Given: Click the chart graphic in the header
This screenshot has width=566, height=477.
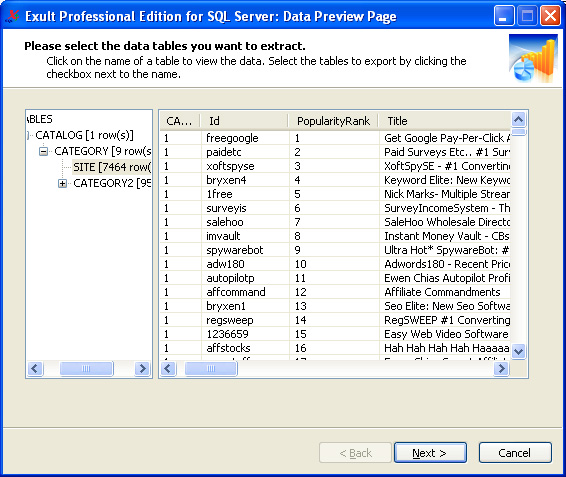Looking at the screenshot, I should pos(533,58).
